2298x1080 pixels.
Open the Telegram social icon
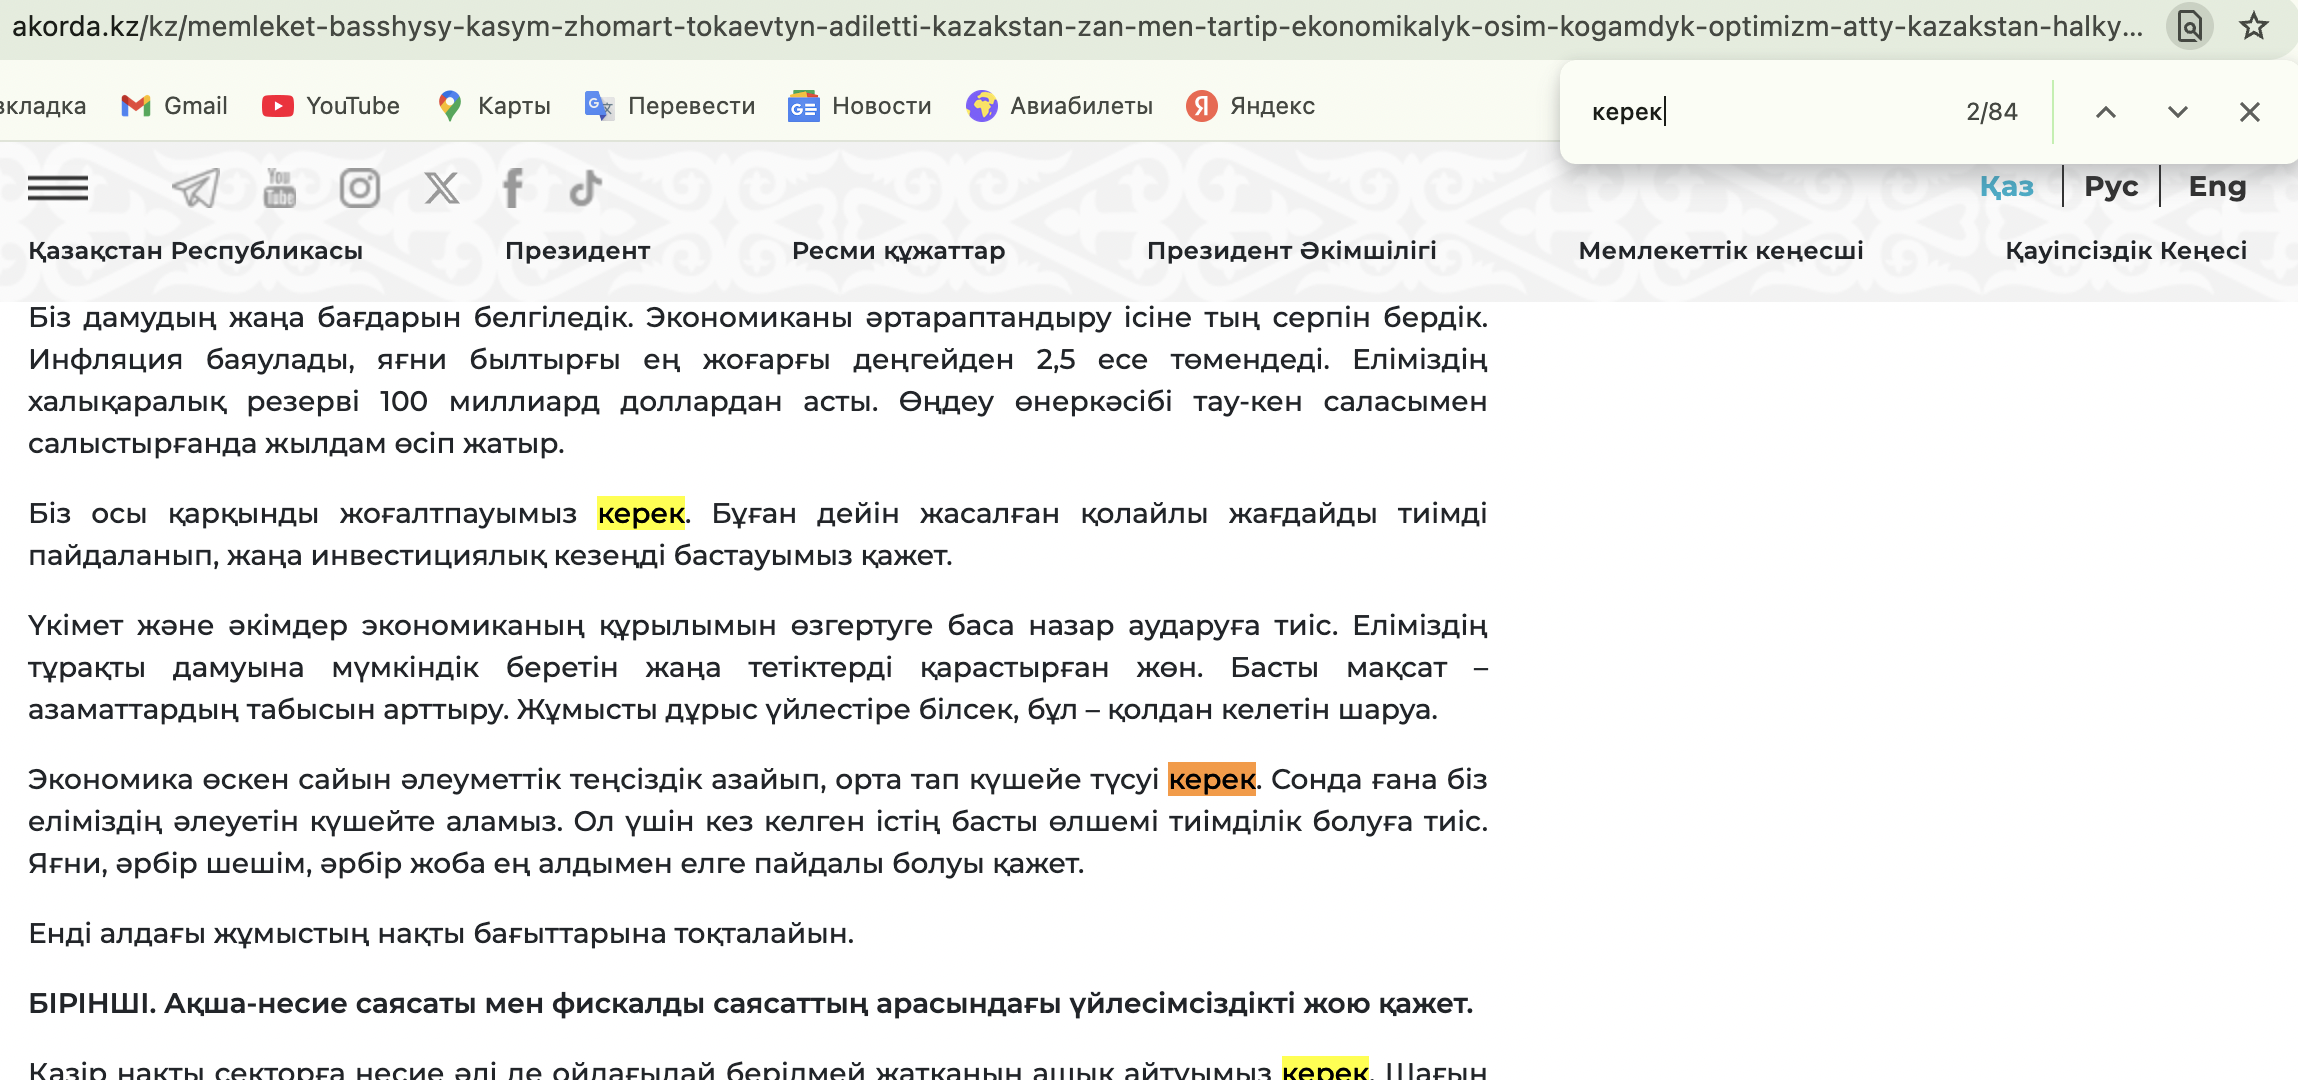point(196,187)
